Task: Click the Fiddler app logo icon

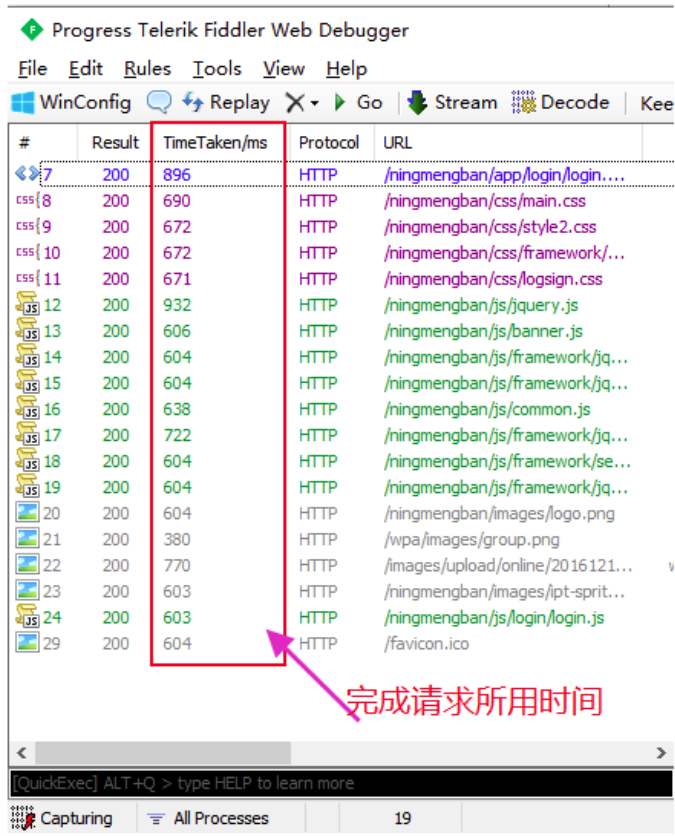Action: coord(31,30)
